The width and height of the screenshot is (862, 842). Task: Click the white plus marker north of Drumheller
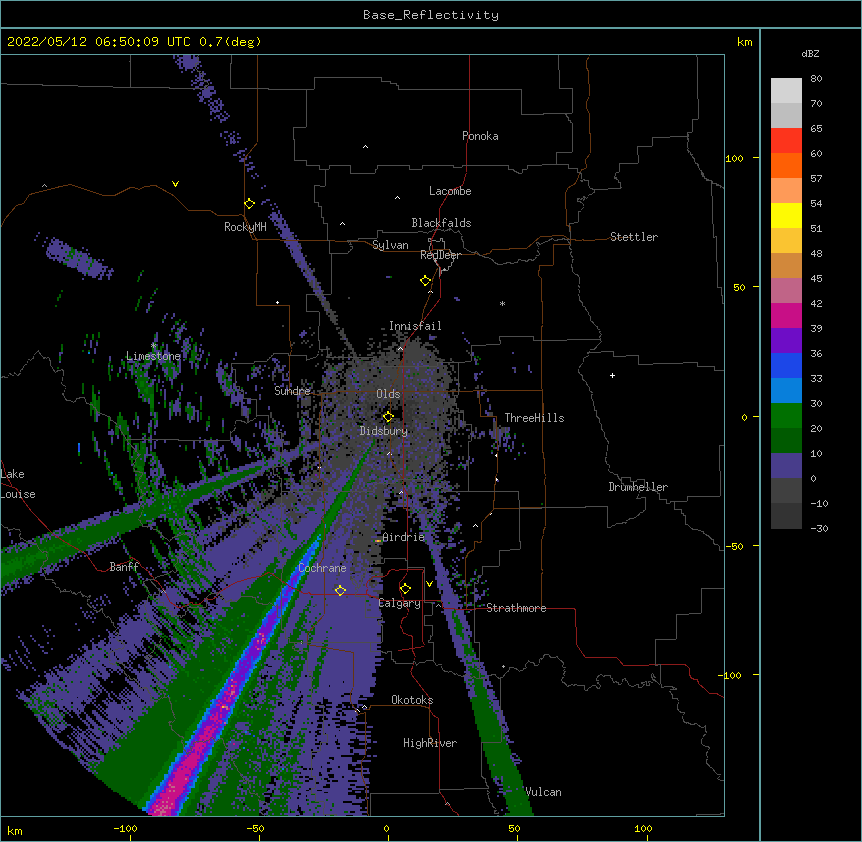tap(612, 375)
